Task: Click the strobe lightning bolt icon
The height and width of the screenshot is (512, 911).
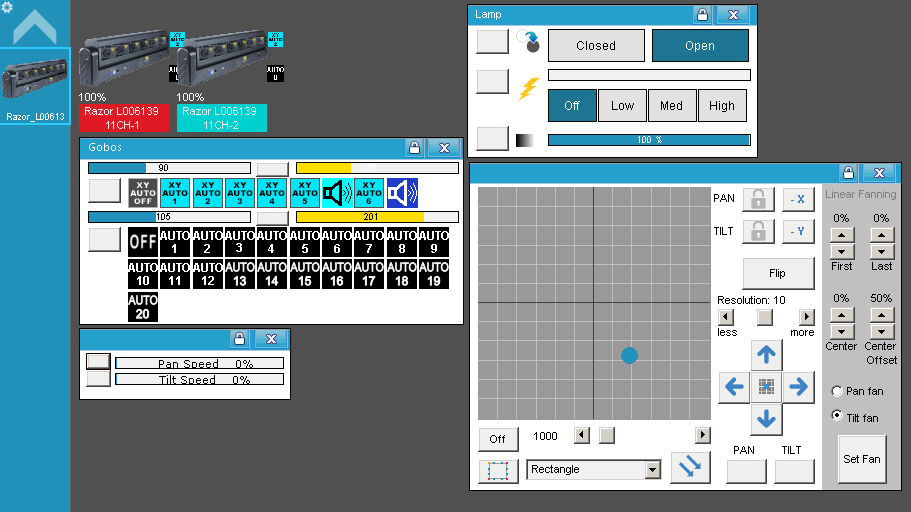Action: [528, 88]
